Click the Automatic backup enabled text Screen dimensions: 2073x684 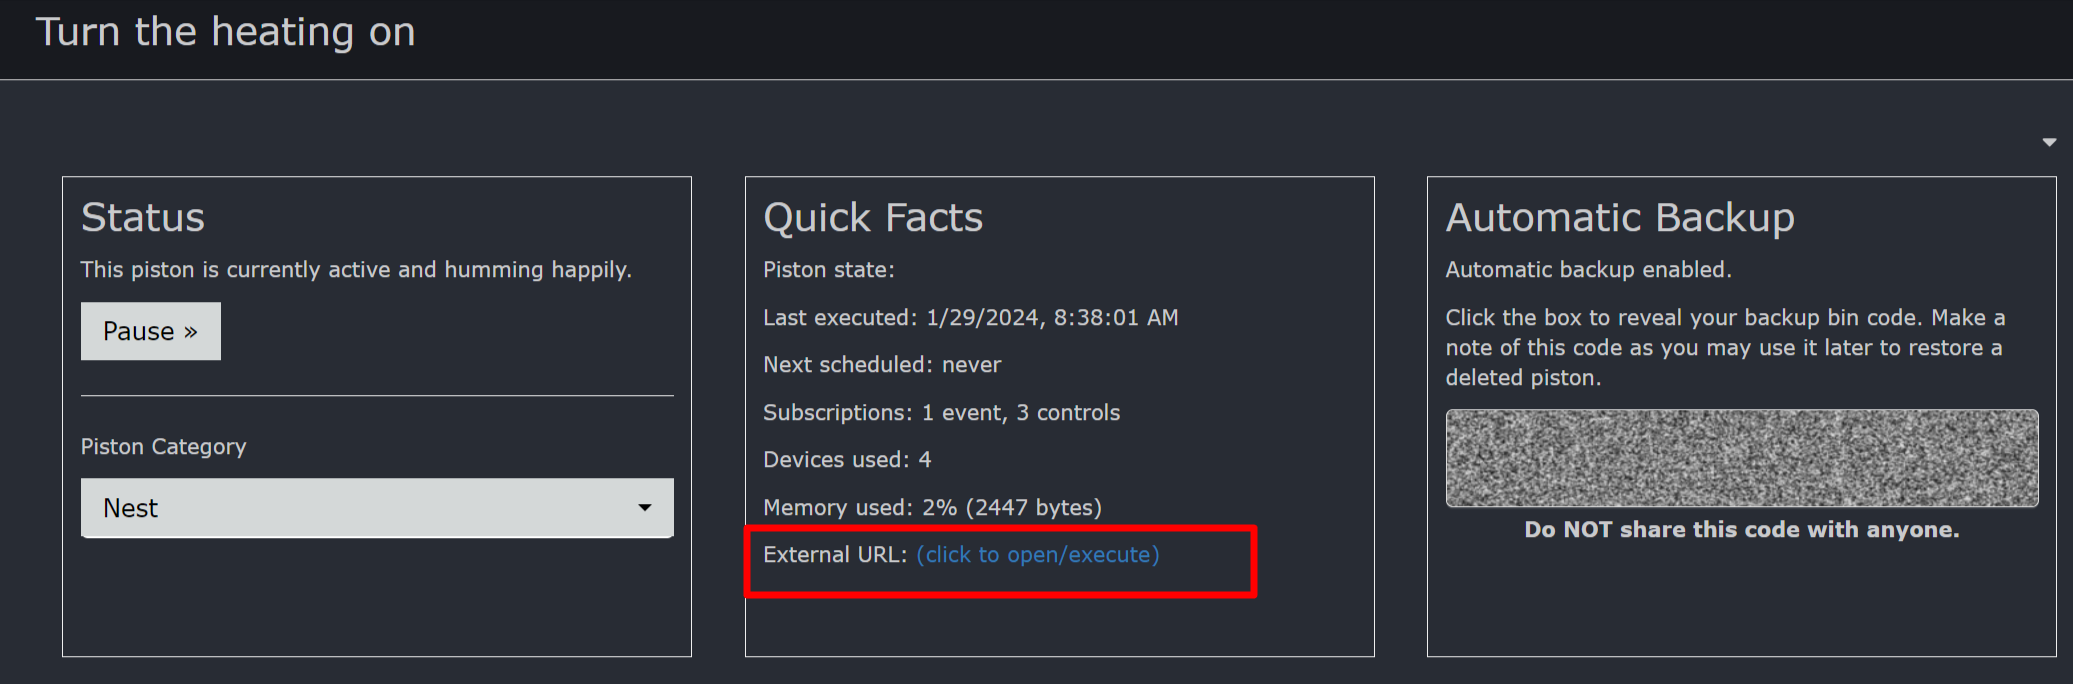1588,270
